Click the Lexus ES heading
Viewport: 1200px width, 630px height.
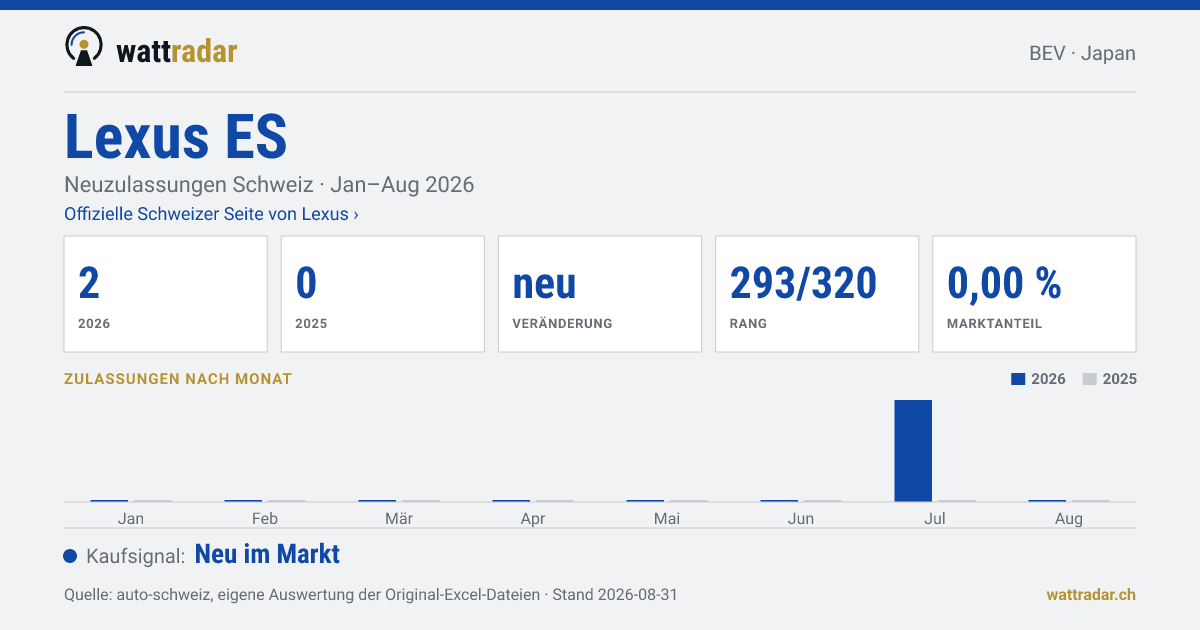coord(176,137)
